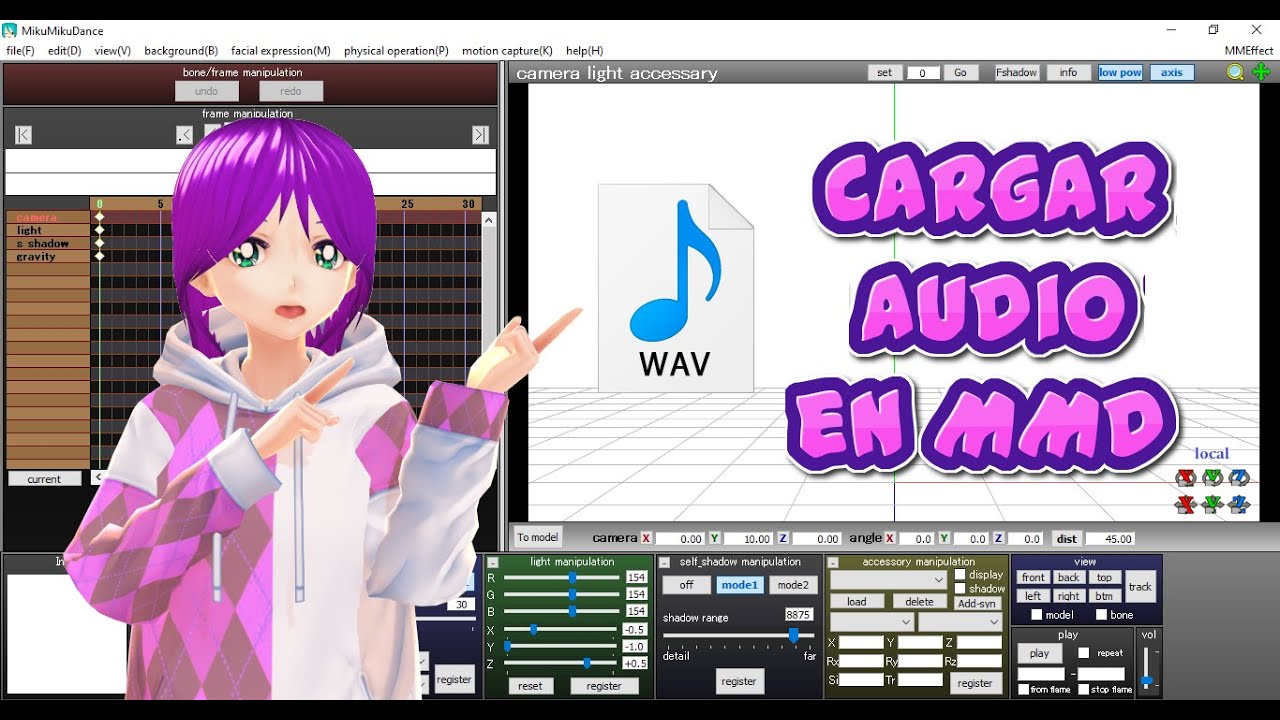Click the track view button
Screen dimensions: 1280x720
(1140, 587)
